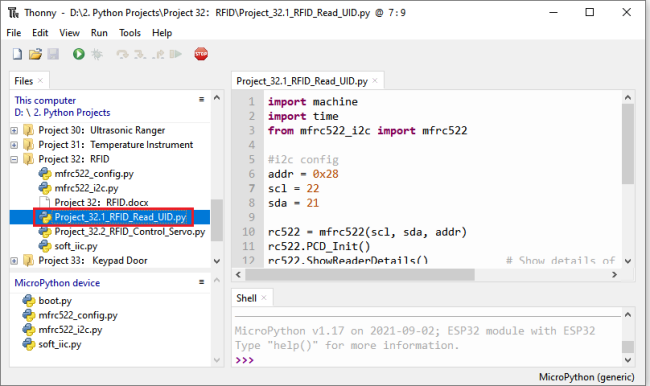Click the file tree scroll down arrow
This screenshot has width=650, height=386.
(216, 261)
